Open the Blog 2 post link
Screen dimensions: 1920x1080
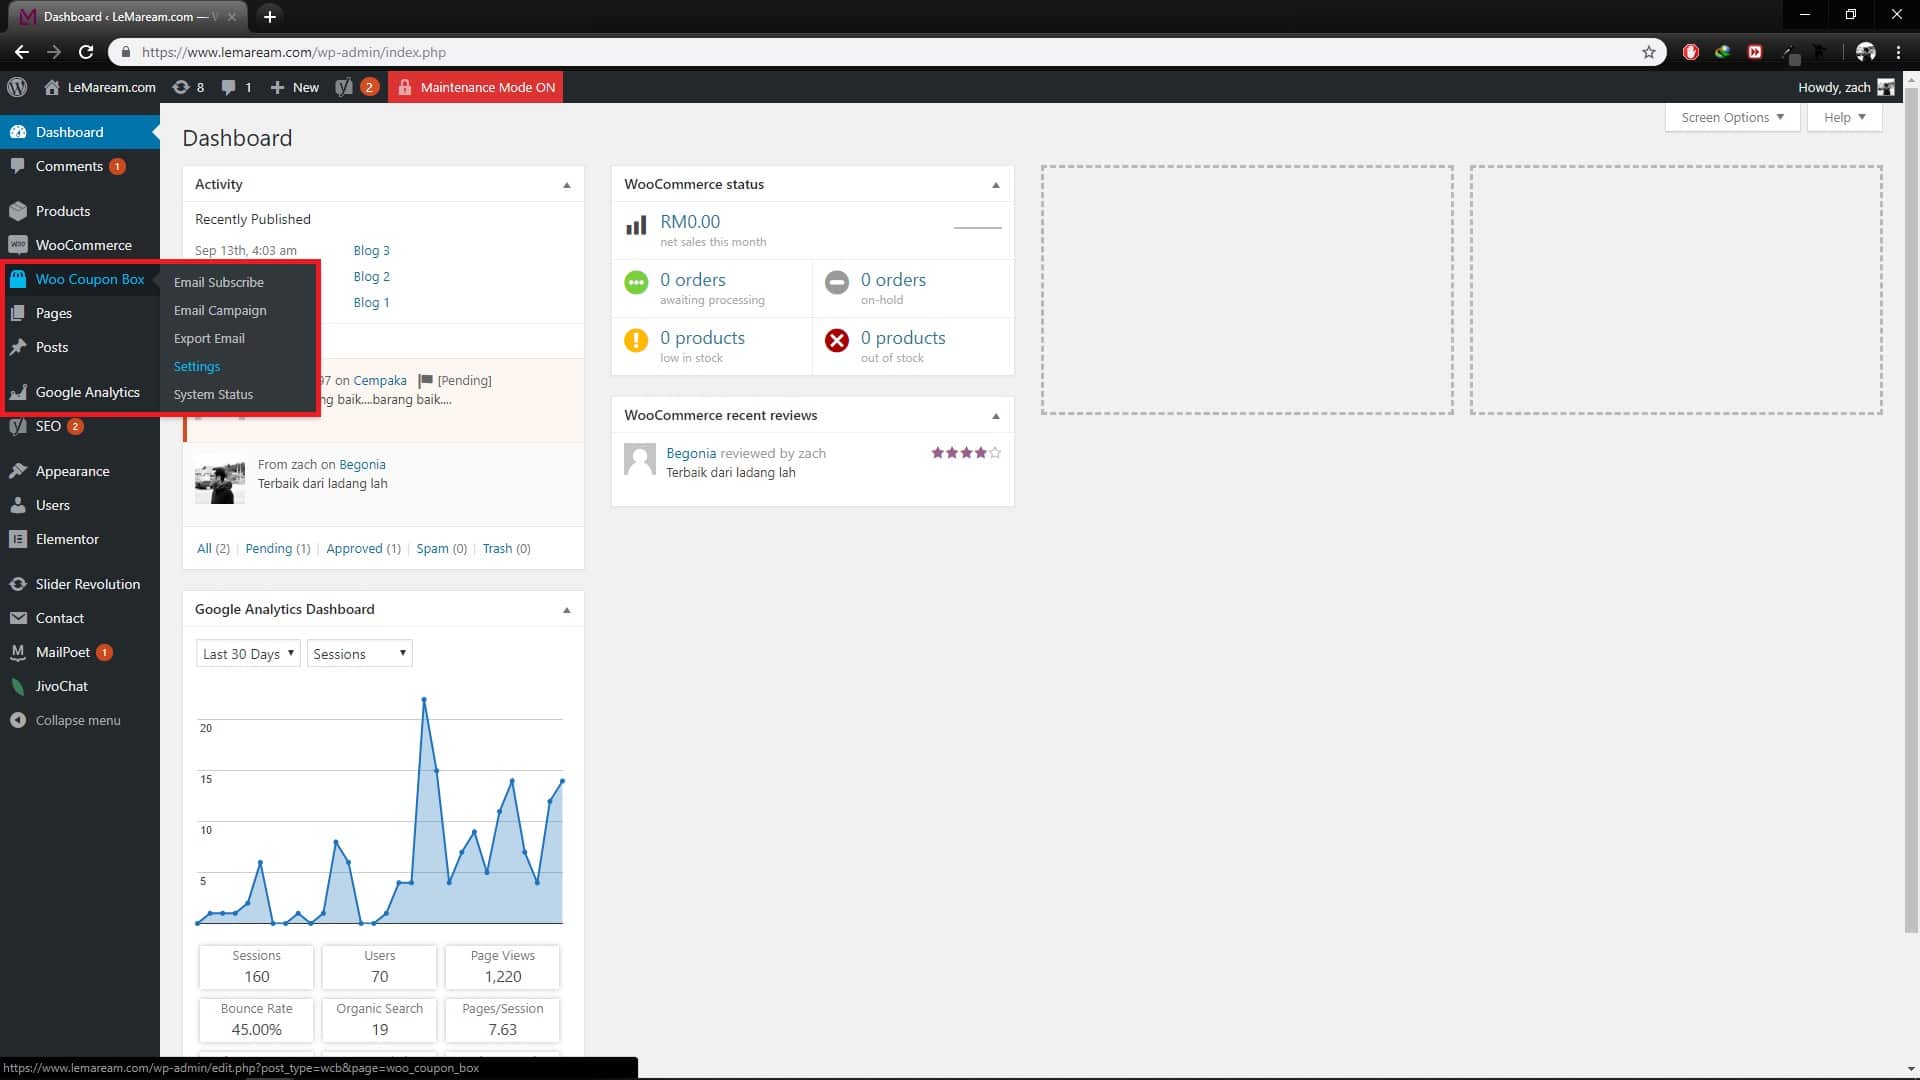pyautogui.click(x=371, y=276)
